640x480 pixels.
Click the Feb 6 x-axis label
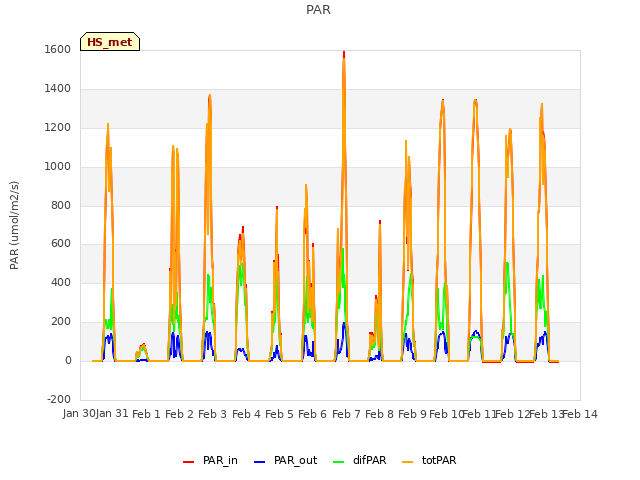312,414
